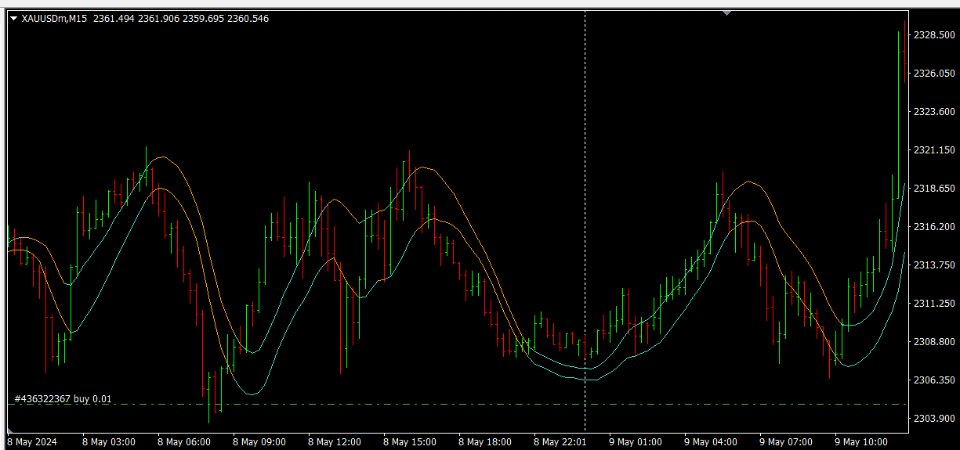The height and width of the screenshot is (450, 960).
Task: Click the low price value 2359.695
Action: pos(203,19)
